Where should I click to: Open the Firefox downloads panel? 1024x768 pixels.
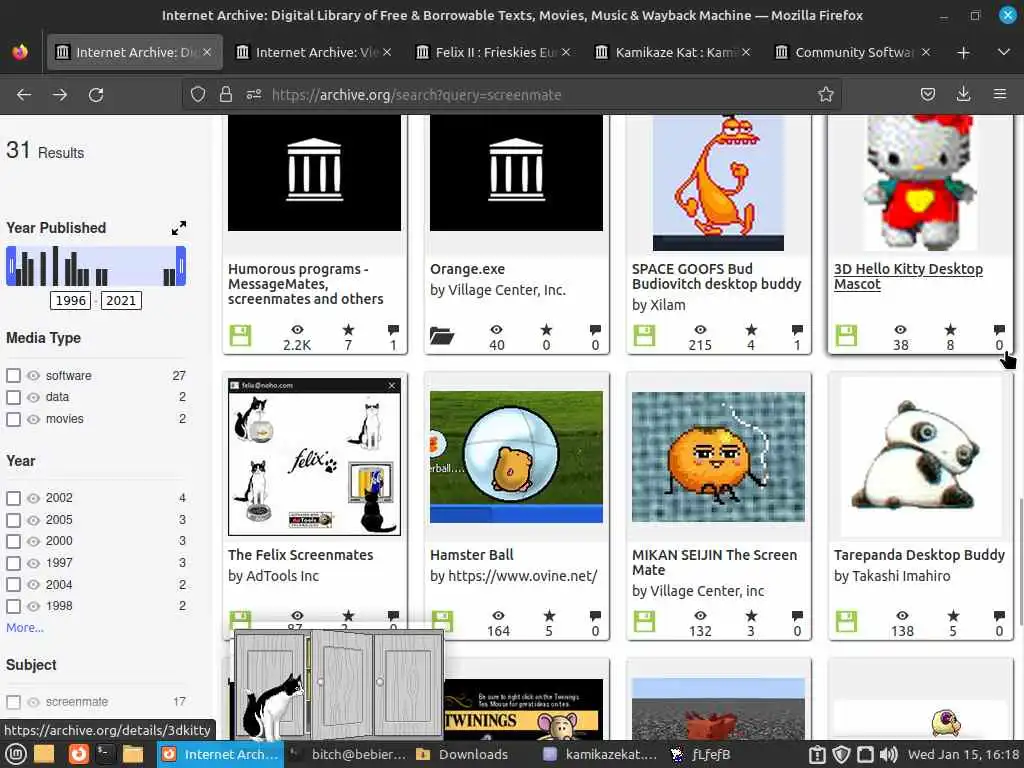click(963, 95)
